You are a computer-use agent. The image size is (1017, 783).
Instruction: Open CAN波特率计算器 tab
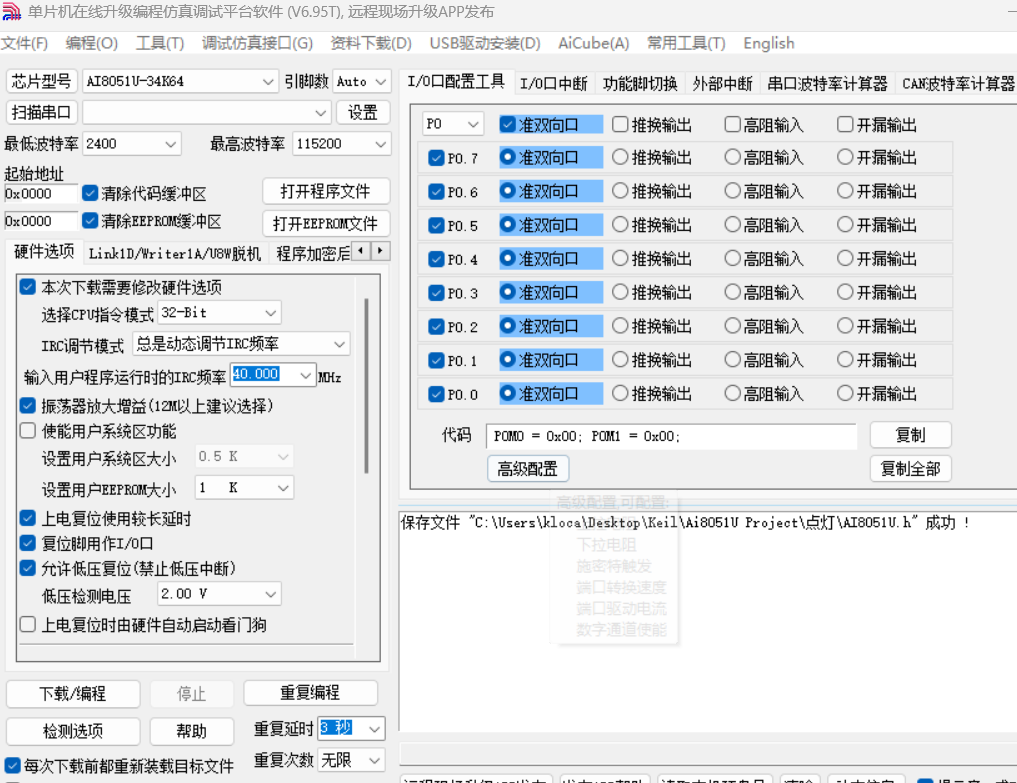point(958,84)
